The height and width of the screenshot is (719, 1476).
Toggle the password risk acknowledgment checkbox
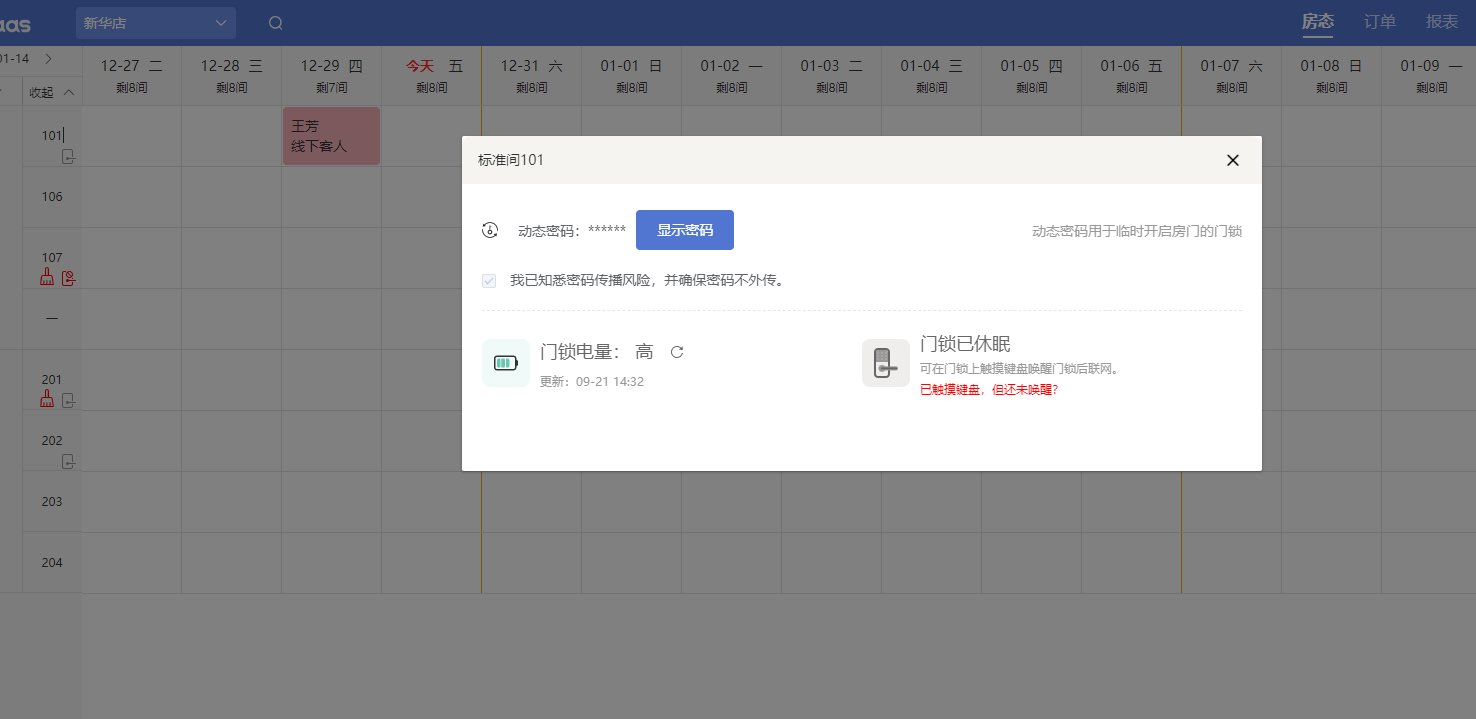coord(489,281)
